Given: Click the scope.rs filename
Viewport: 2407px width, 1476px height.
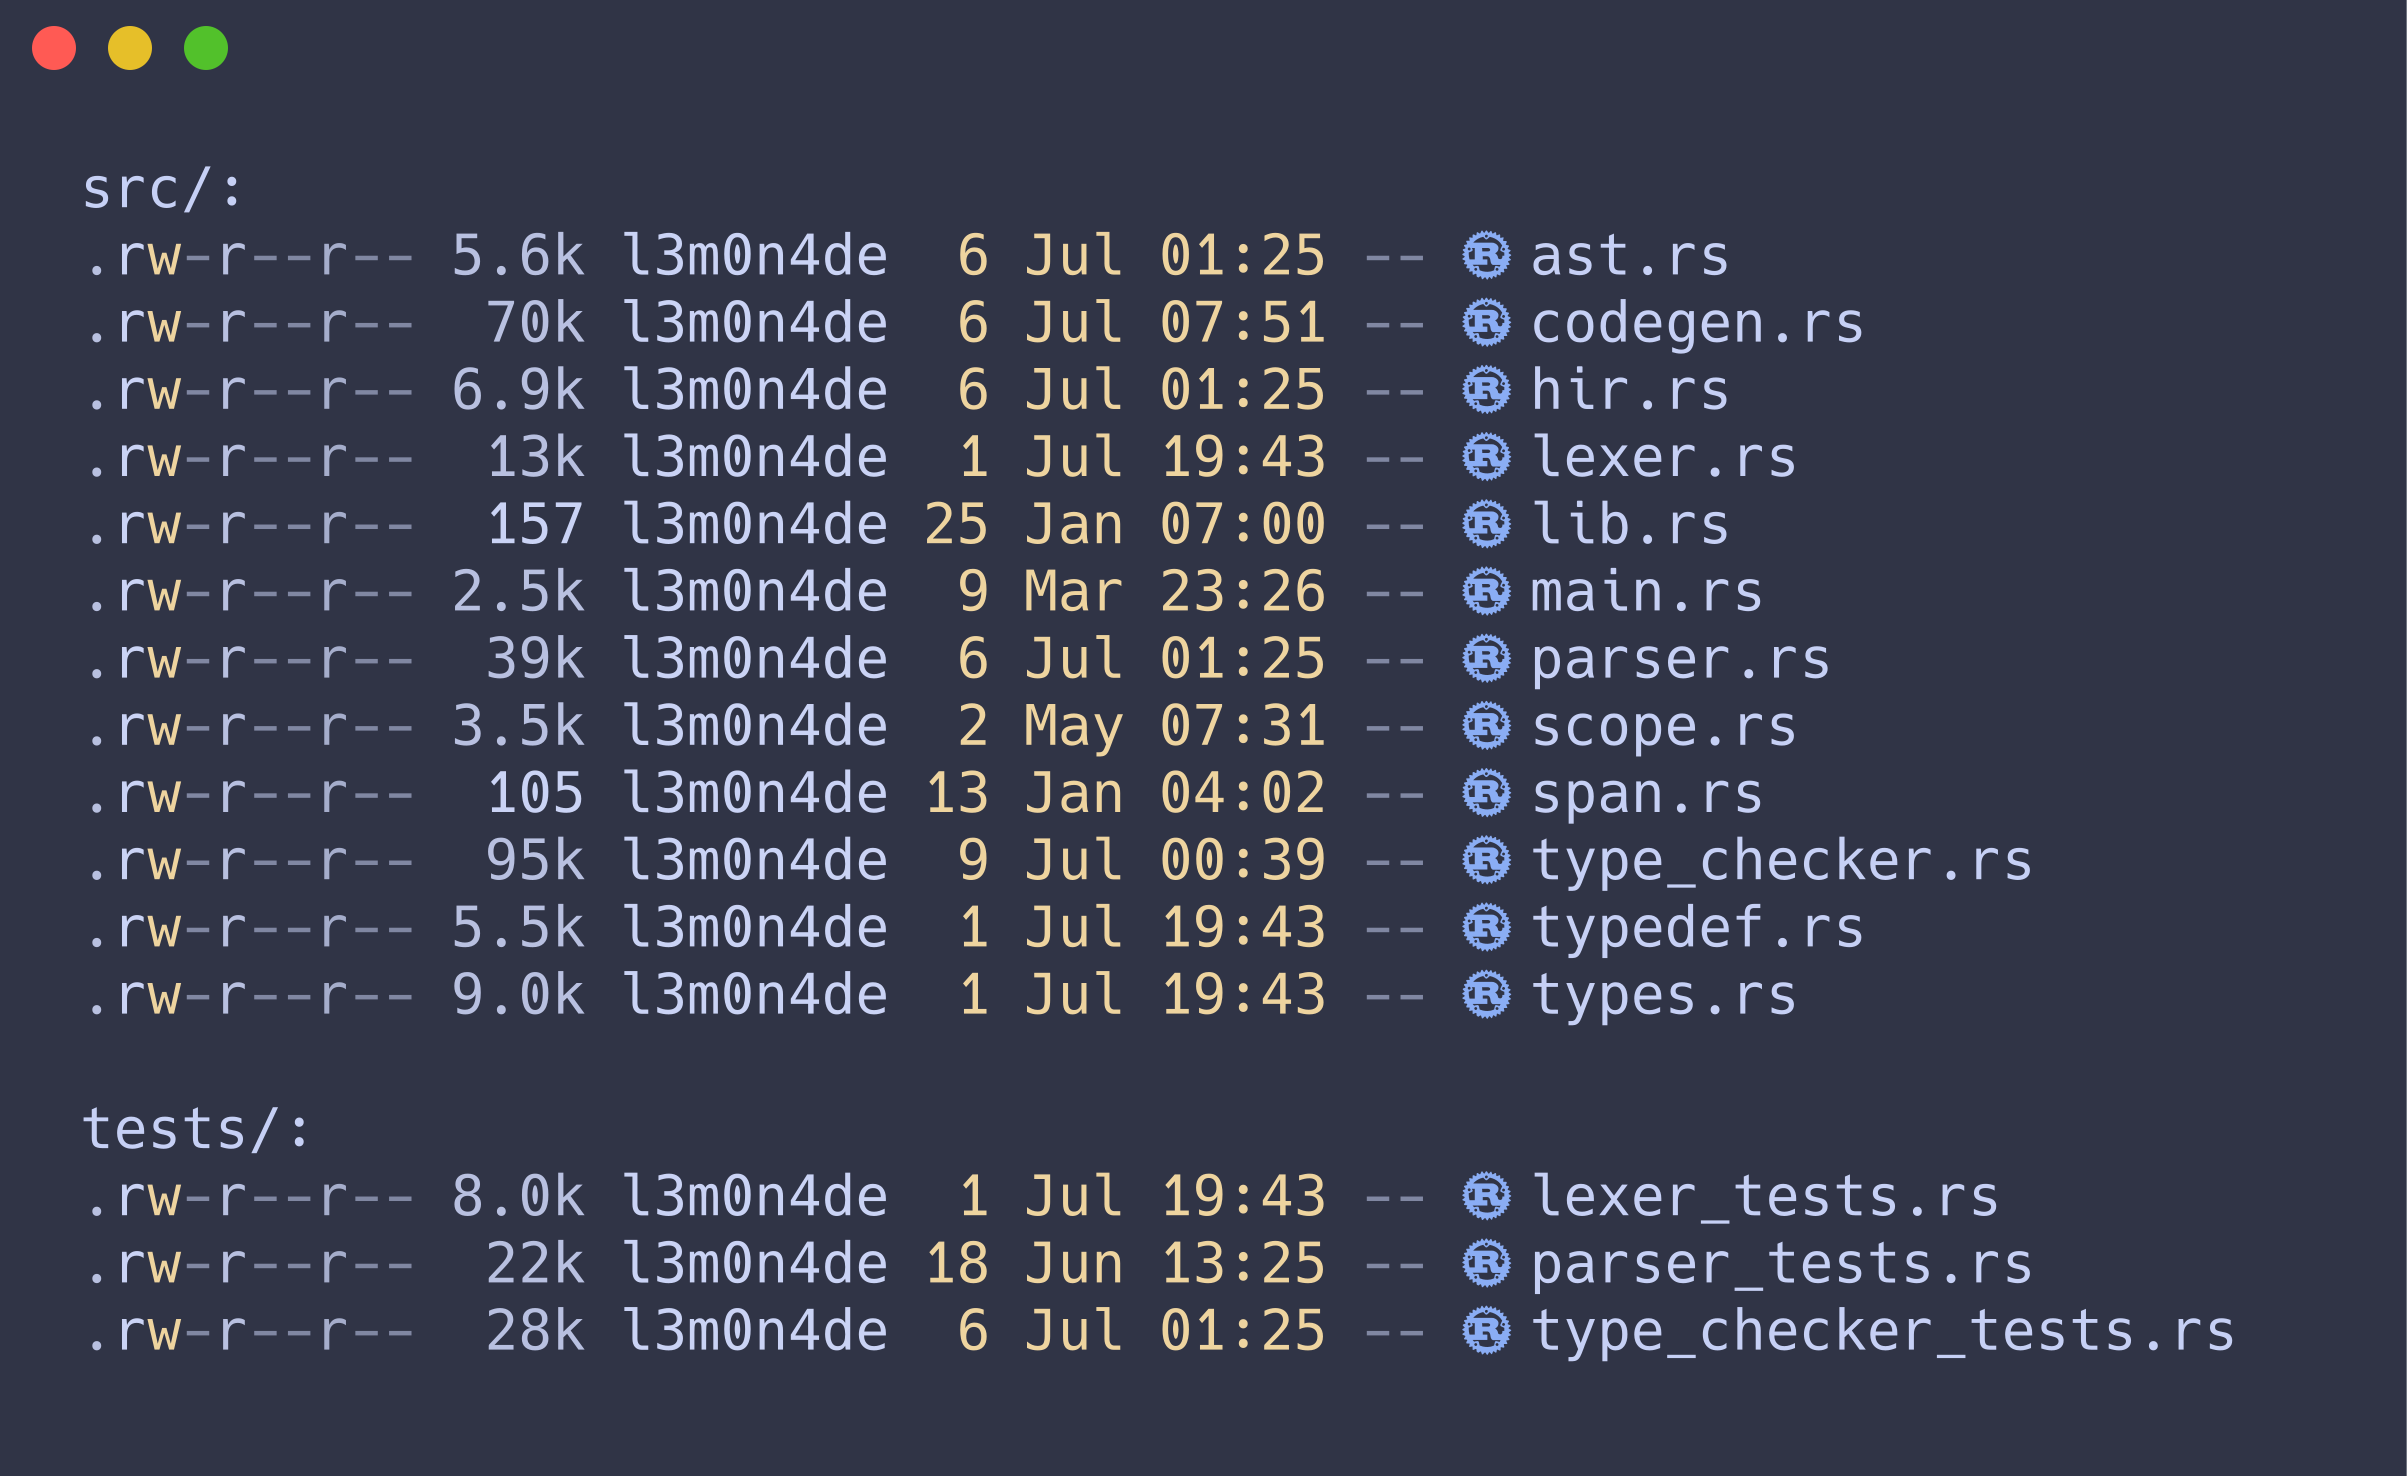Looking at the screenshot, I should point(1664,728).
